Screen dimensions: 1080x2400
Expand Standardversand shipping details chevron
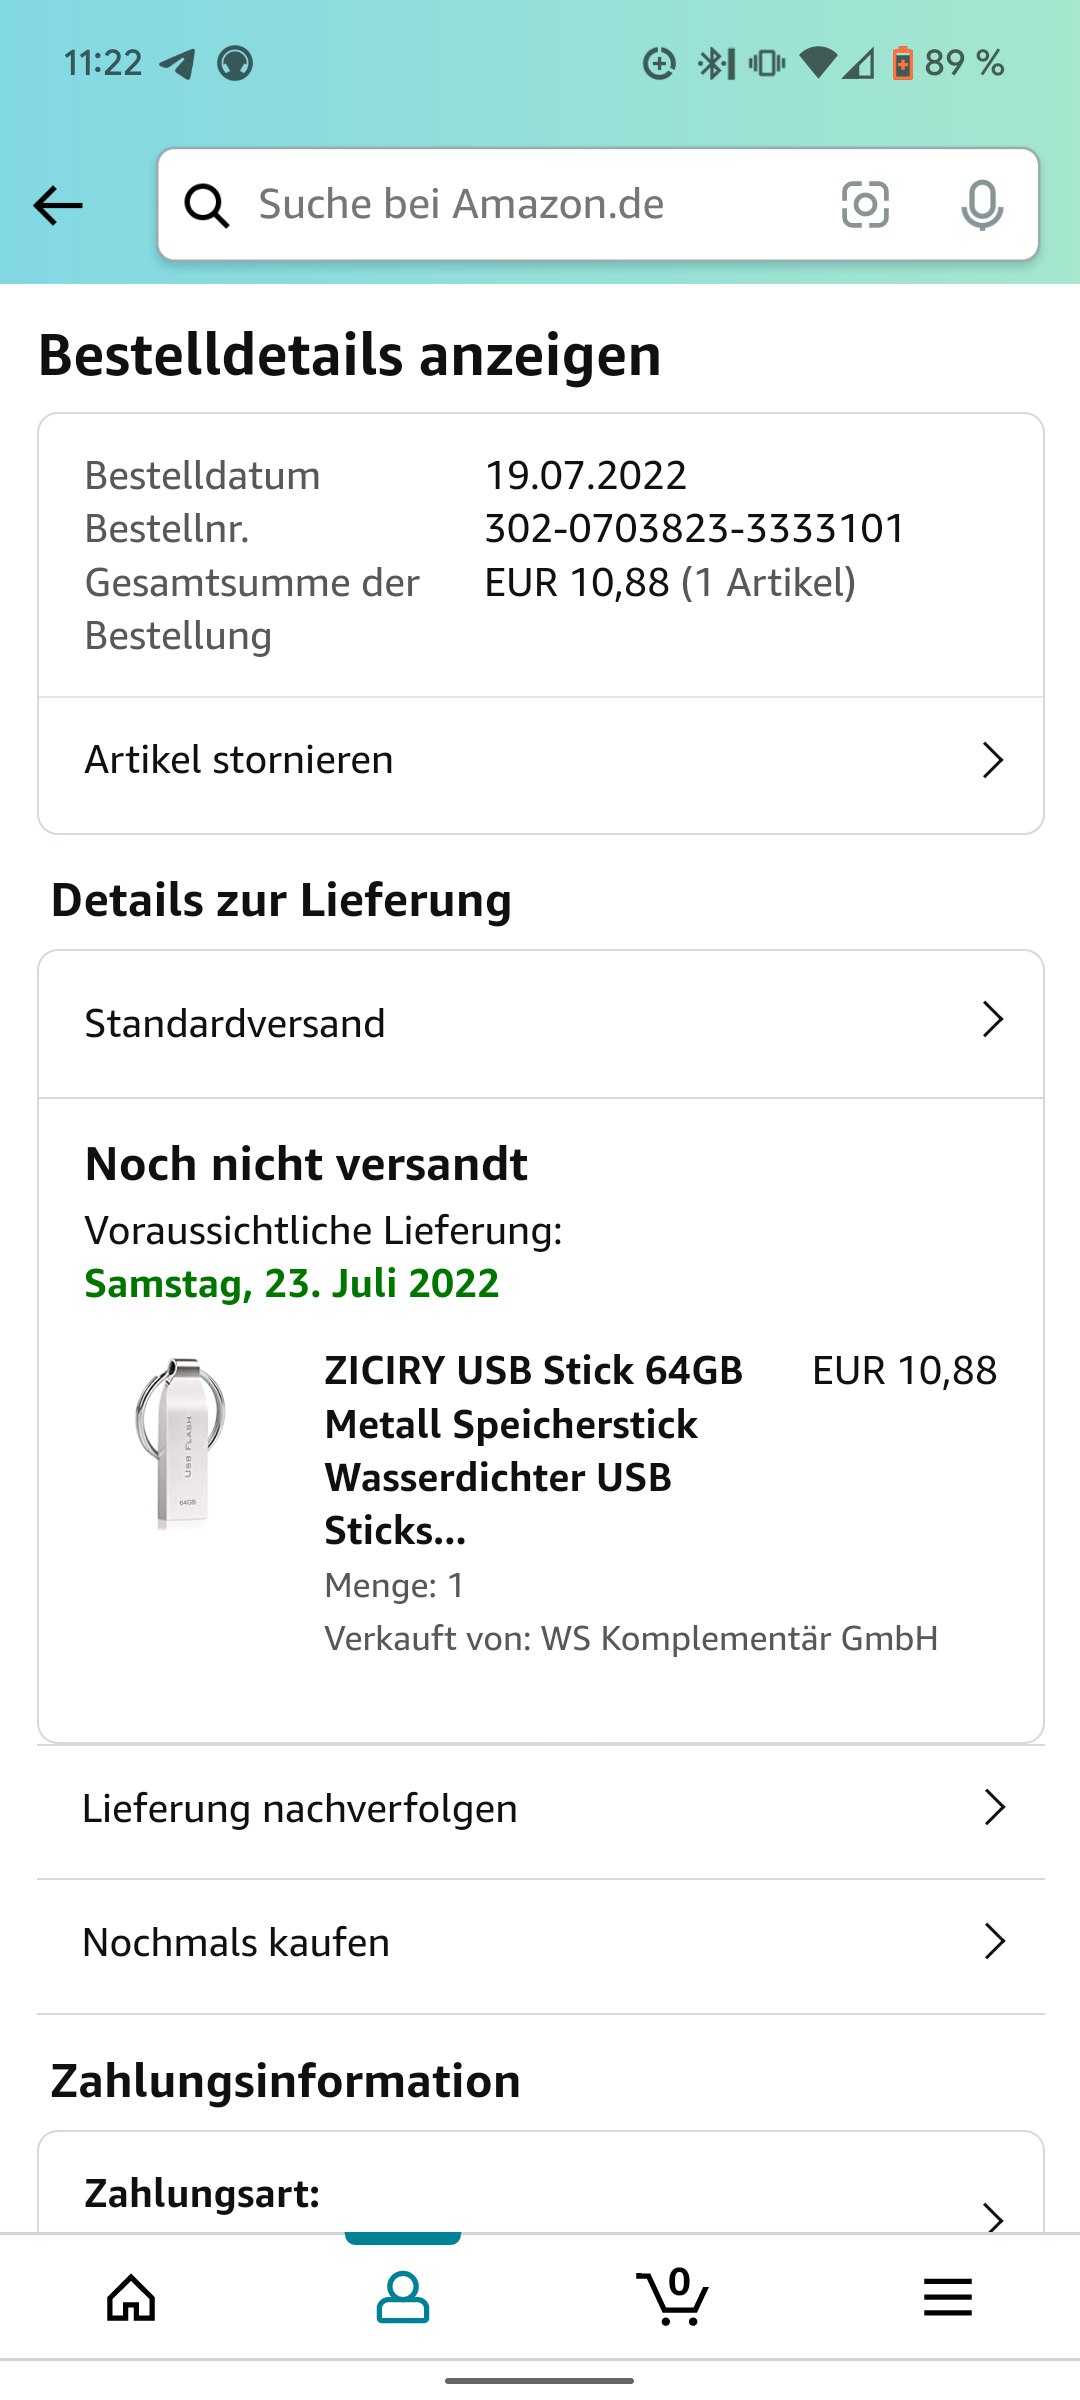pyautogui.click(x=992, y=1020)
